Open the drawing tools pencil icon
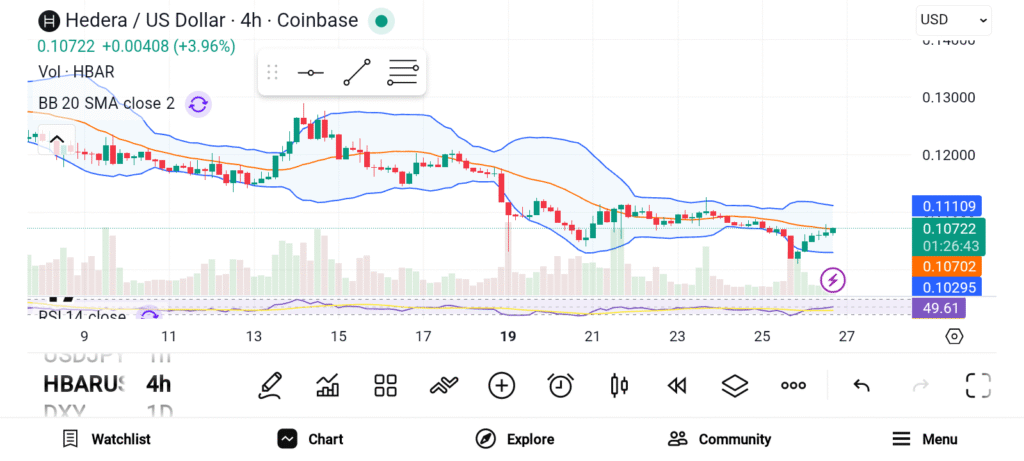The image size is (1024, 461). point(269,385)
